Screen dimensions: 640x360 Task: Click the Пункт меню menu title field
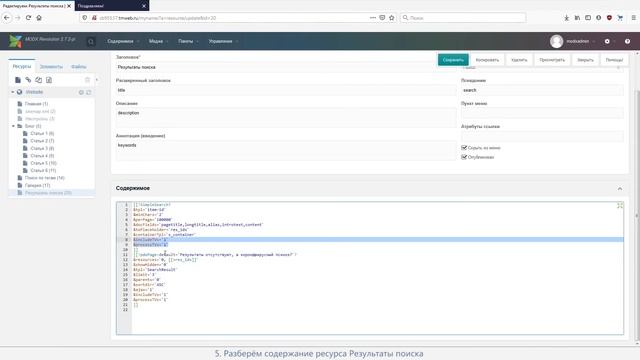[x=542, y=113]
